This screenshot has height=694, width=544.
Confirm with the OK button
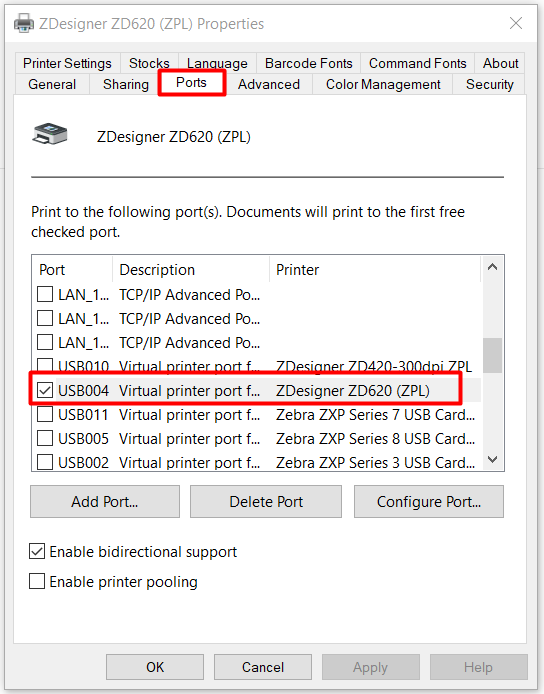point(155,667)
